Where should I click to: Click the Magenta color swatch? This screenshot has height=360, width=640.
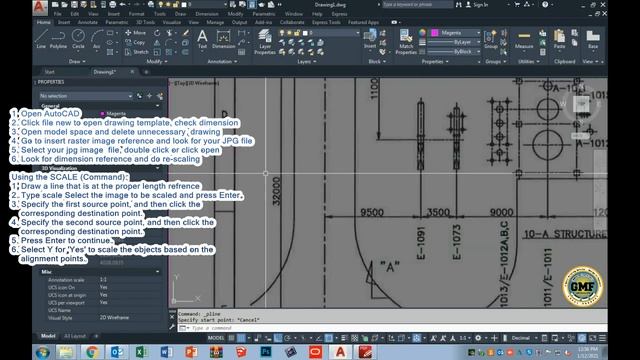435,33
